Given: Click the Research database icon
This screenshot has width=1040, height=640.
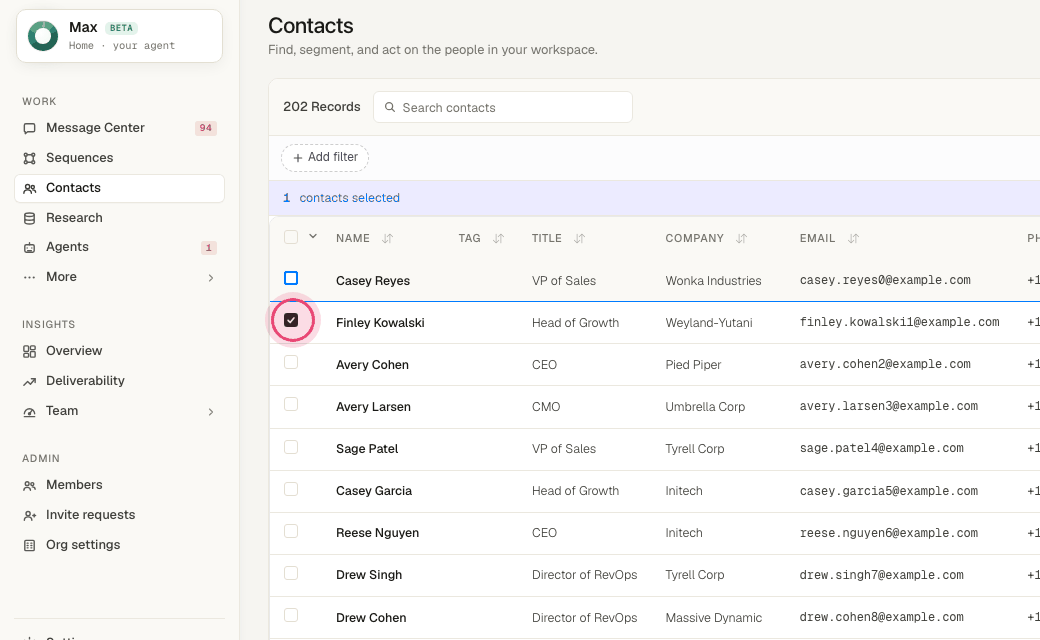Looking at the screenshot, I should [29, 218].
